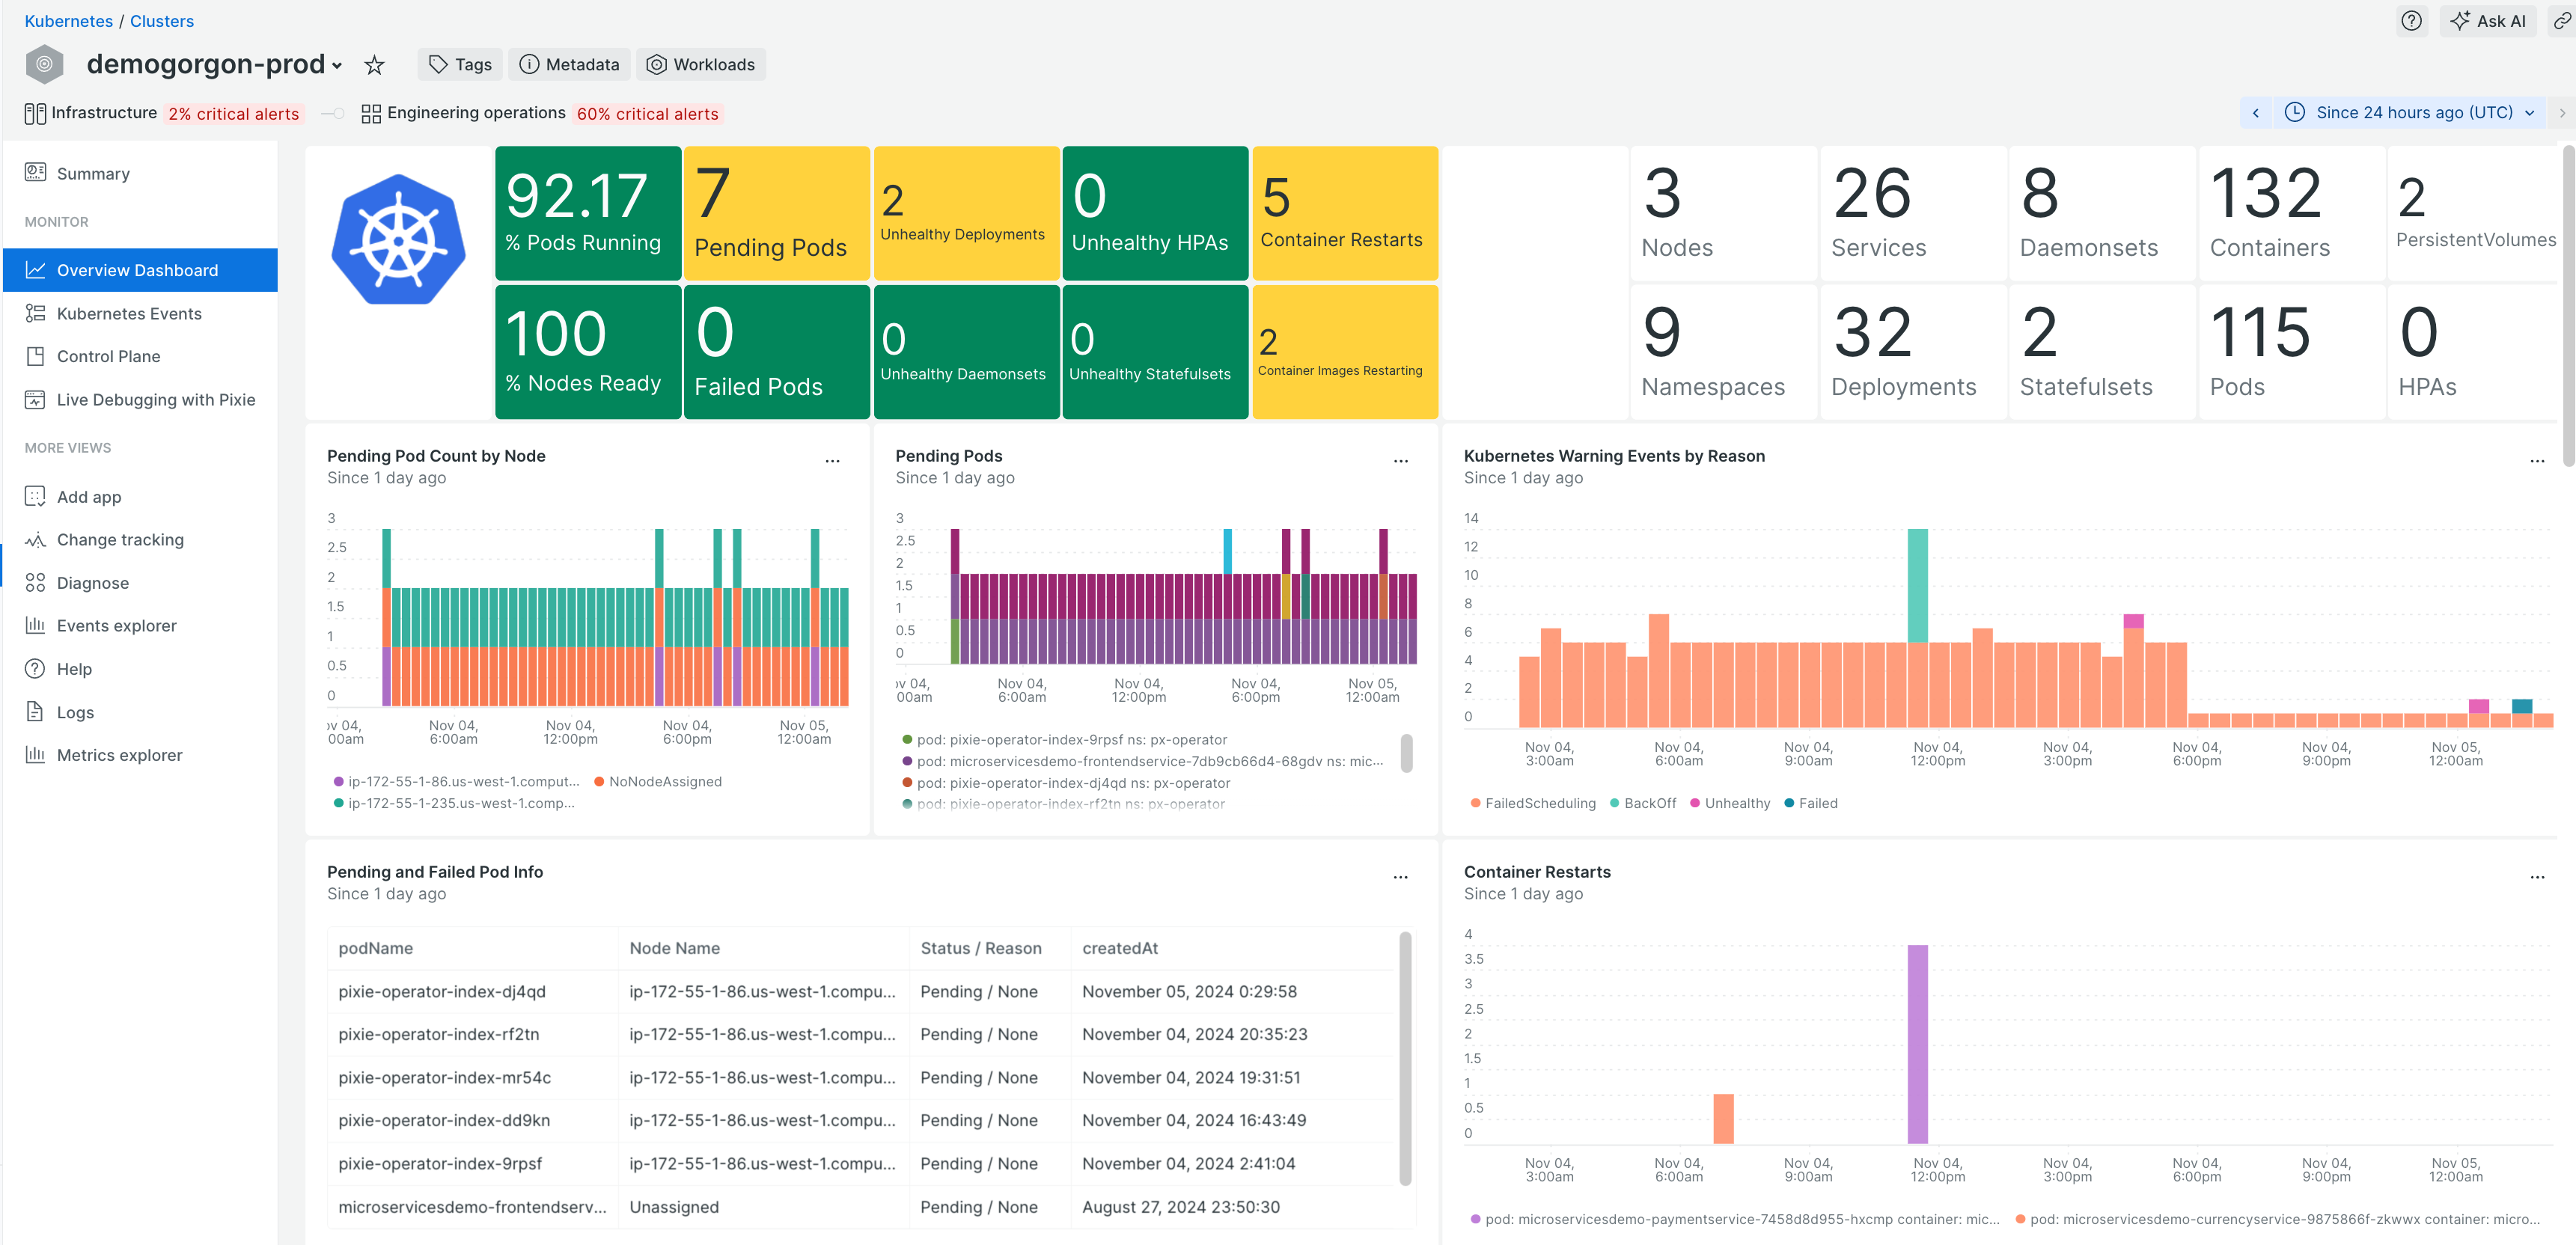Open Pending Pods chart options menu
The width and height of the screenshot is (2576, 1245).
point(1400,461)
